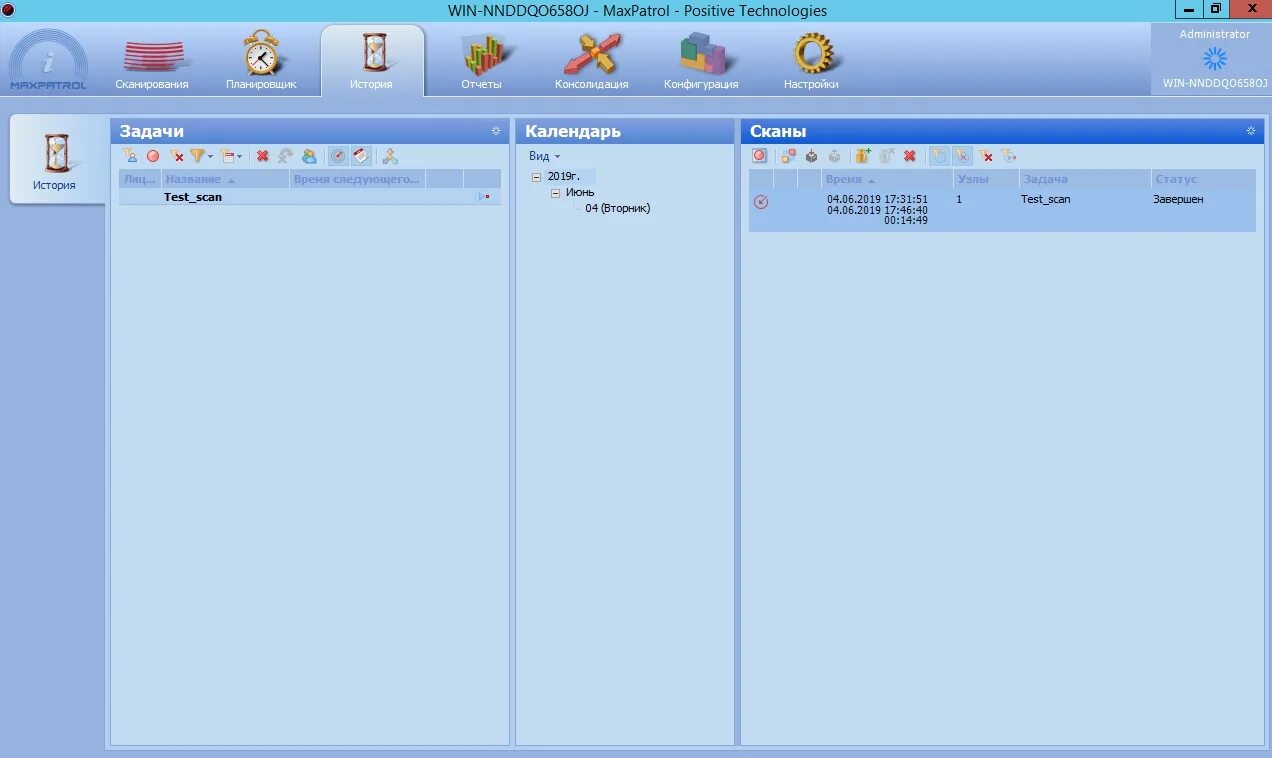Image resolution: width=1272 pixels, height=758 pixels.
Task: Clear the filter with red X in Сканы toolbar
Action: [986, 156]
